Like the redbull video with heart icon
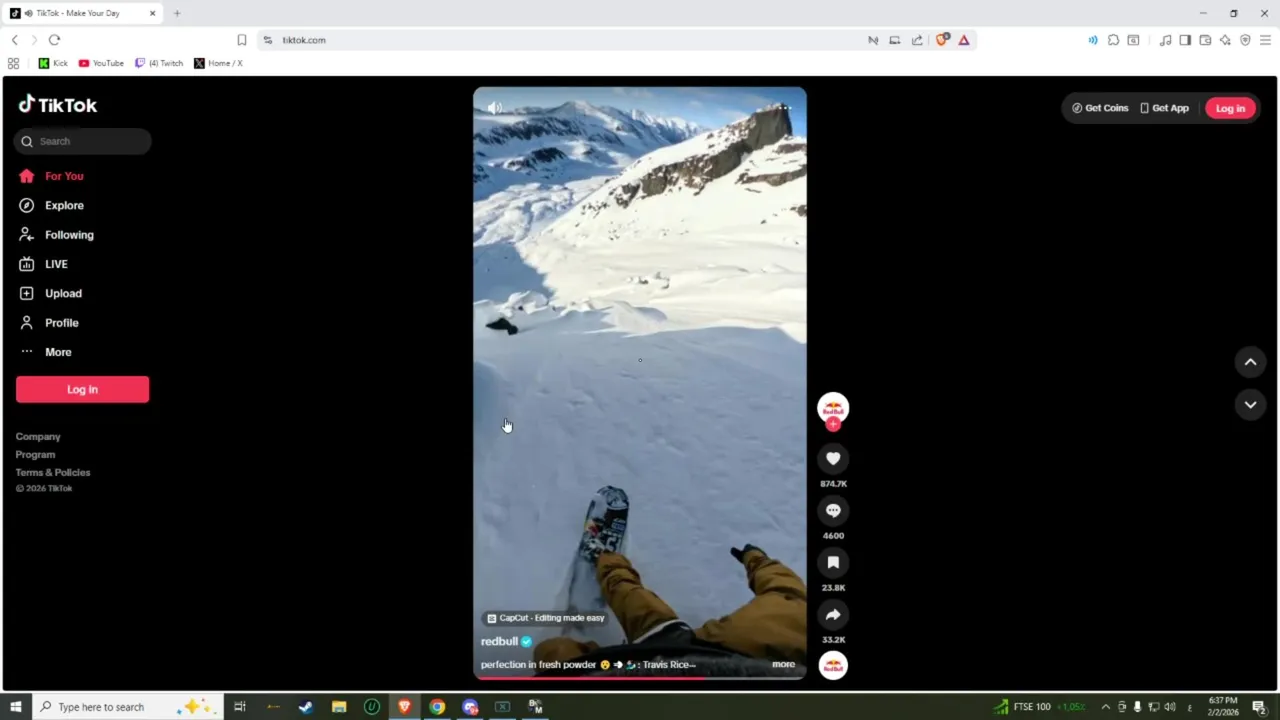 click(833, 458)
